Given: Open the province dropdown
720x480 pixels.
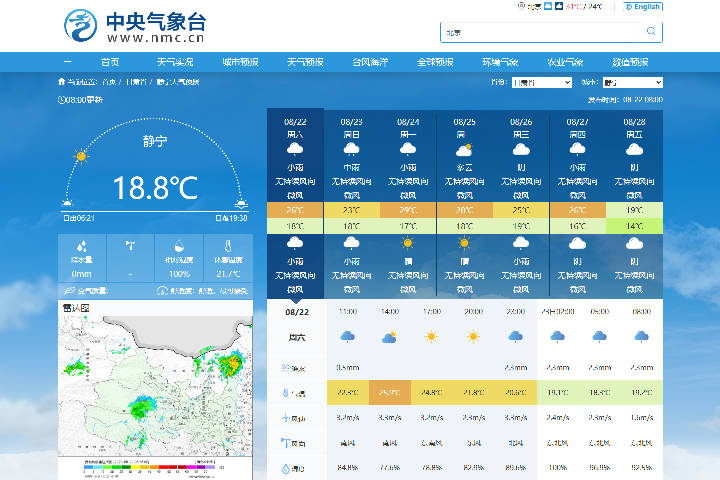Looking at the screenshot, I should pos(542,82).
